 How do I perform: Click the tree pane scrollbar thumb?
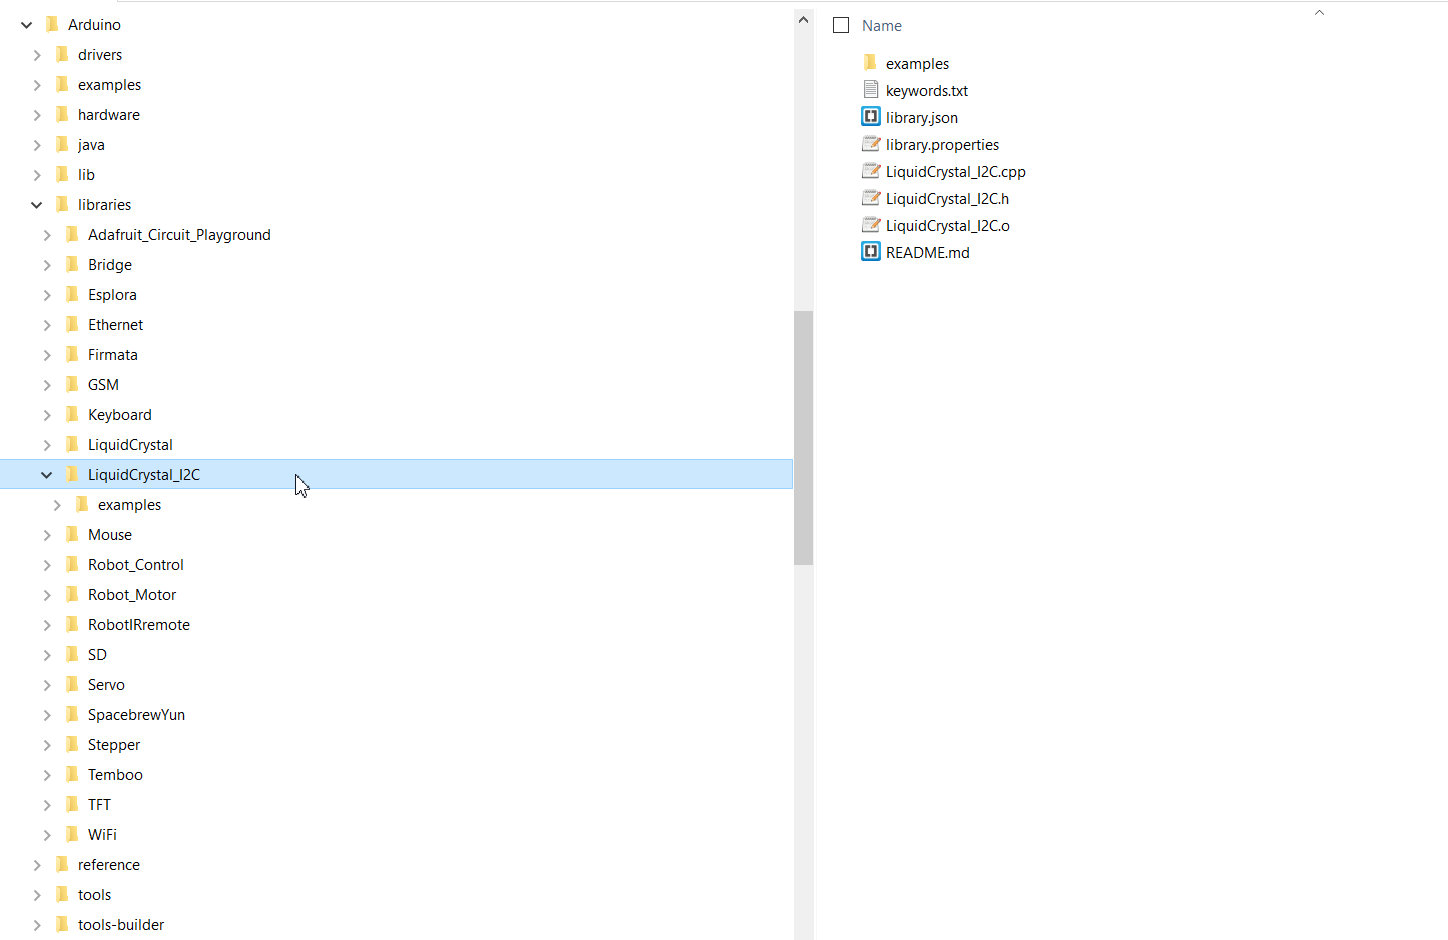804,438
